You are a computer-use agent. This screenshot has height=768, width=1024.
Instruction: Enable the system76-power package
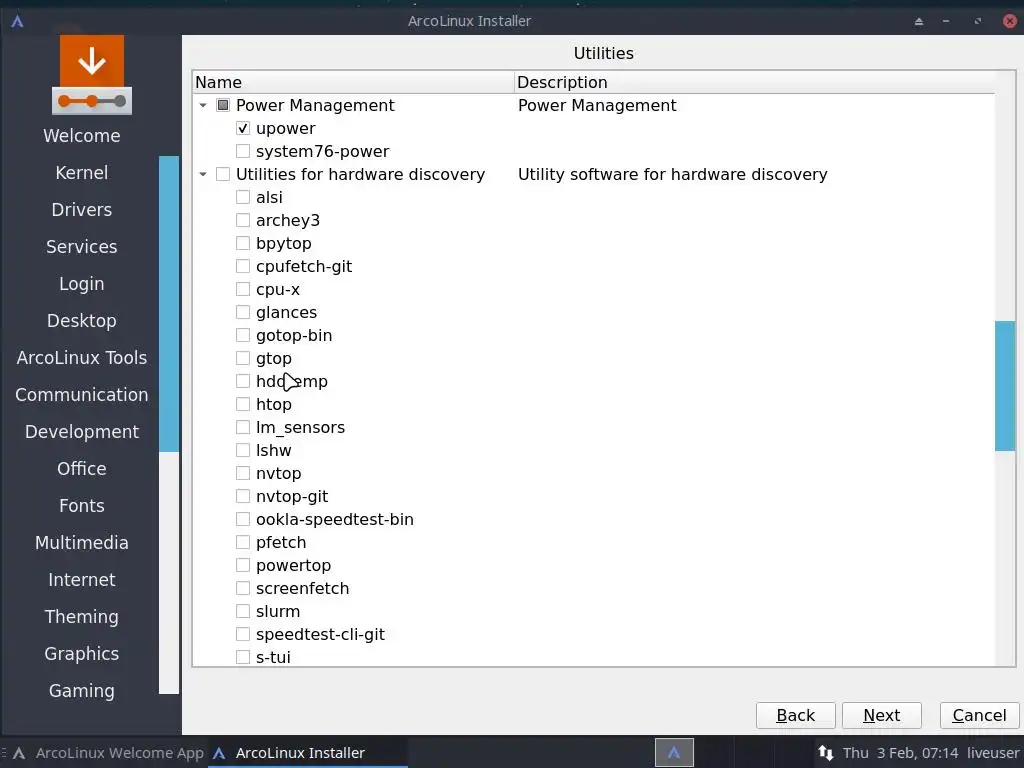click(243, 152)
